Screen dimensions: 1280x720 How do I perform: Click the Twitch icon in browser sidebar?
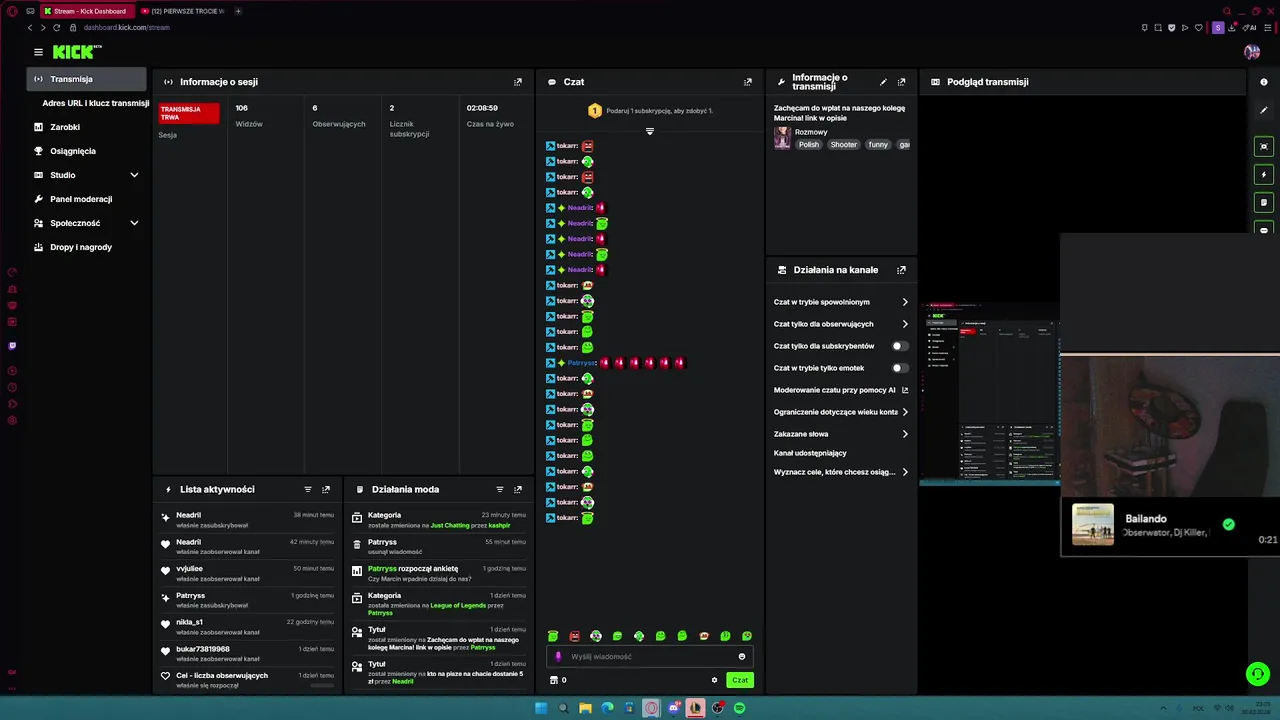coord(12,346)
